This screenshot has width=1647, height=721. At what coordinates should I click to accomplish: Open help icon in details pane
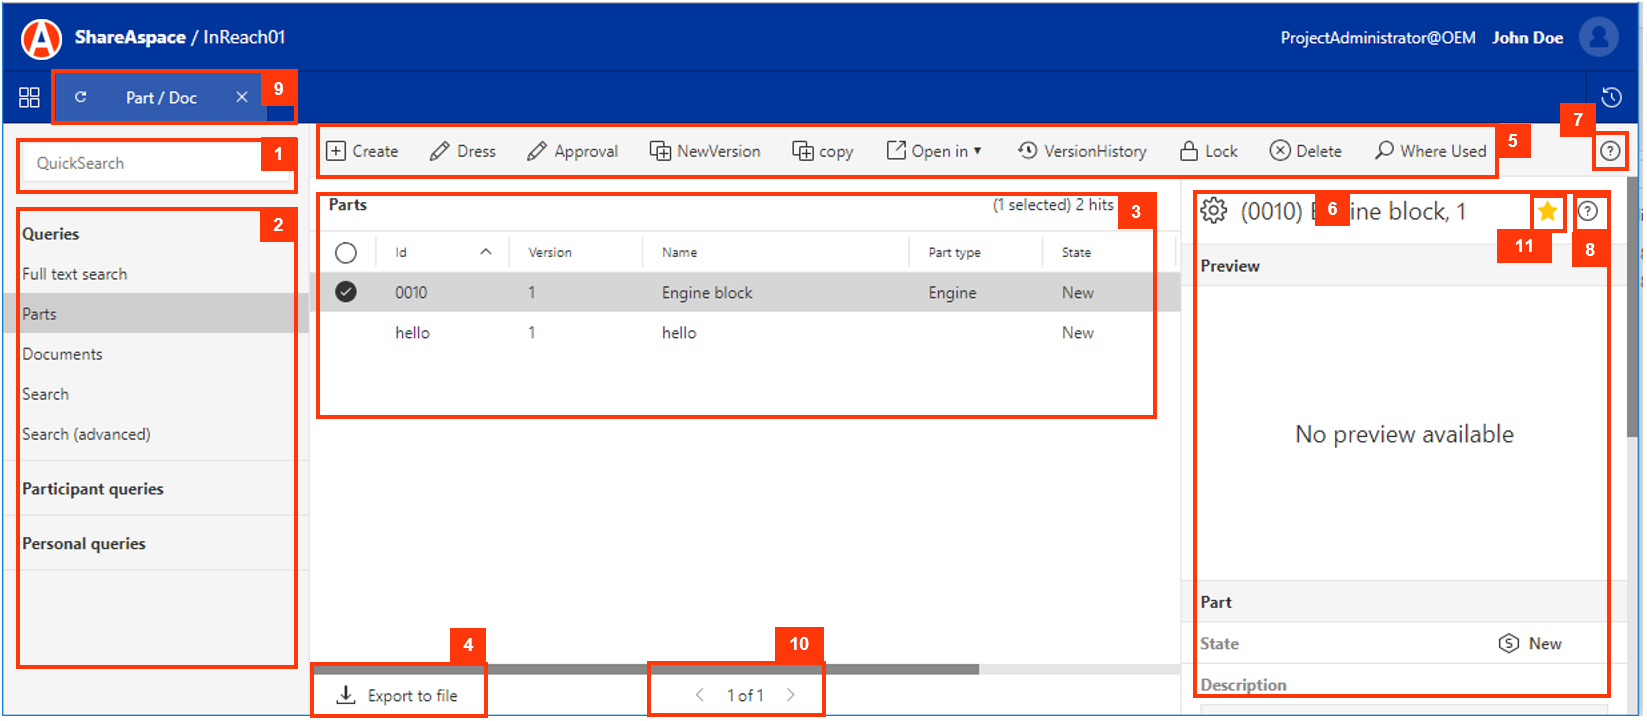[x=1587, y=211]
